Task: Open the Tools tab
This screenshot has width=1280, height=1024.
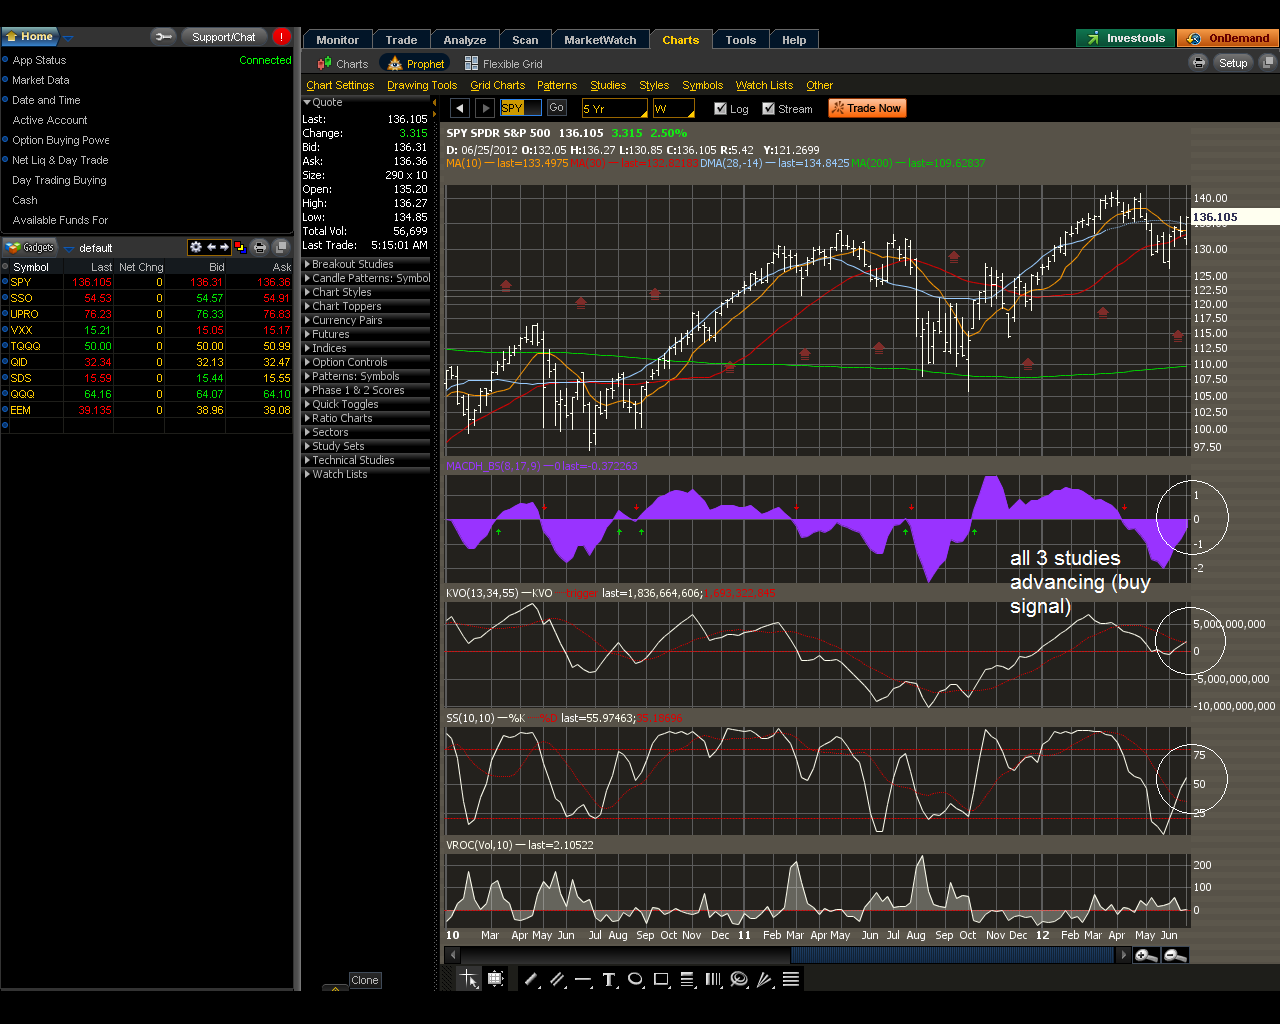Action: pyautogui.click(x=741, y=40)
